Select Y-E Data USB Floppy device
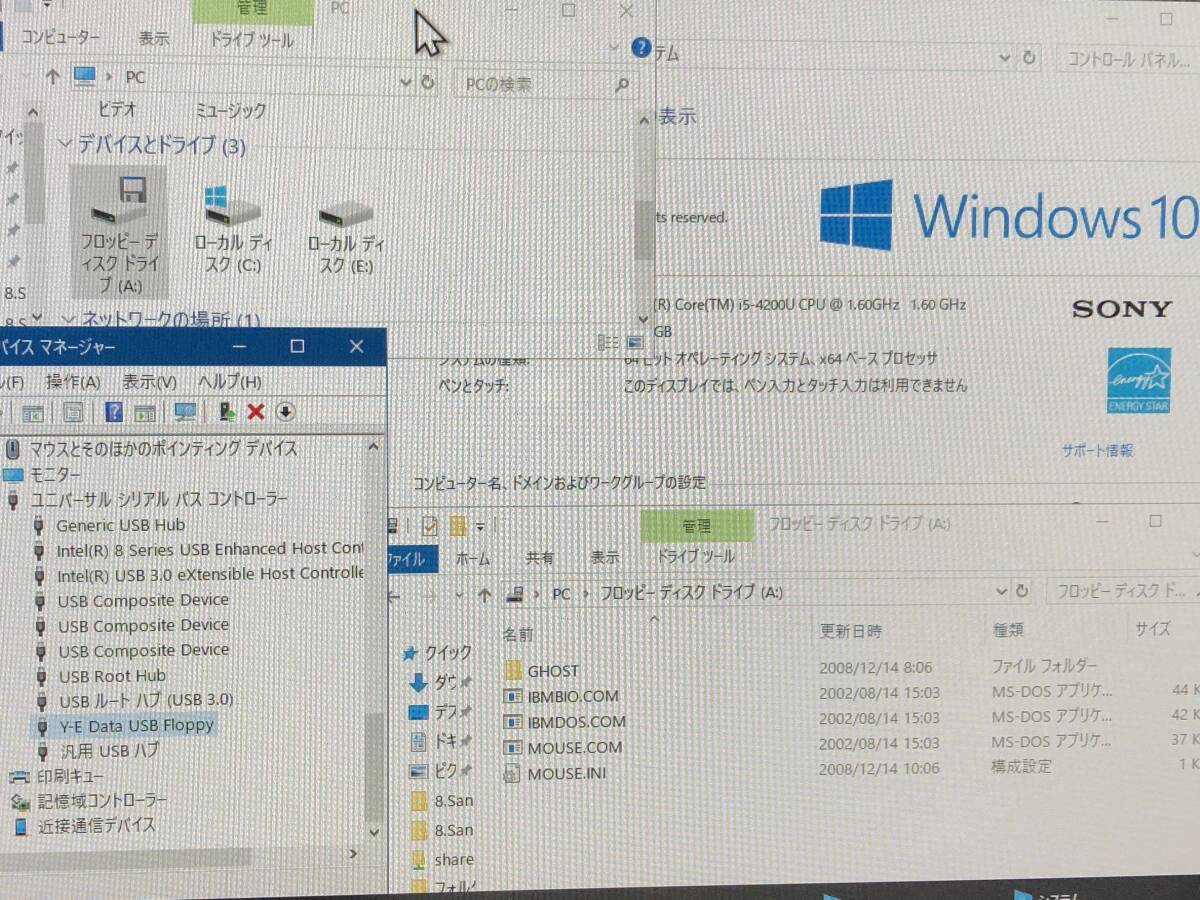Viewport: 1200px width, 900px height. pyautogui.click(x=135, y=725)
